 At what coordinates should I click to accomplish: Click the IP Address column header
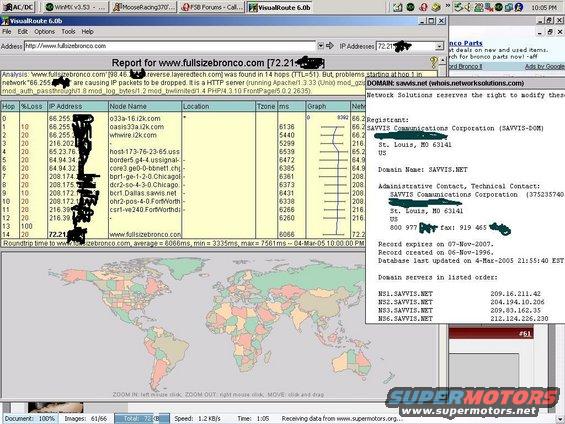click(x=77, y=106)
